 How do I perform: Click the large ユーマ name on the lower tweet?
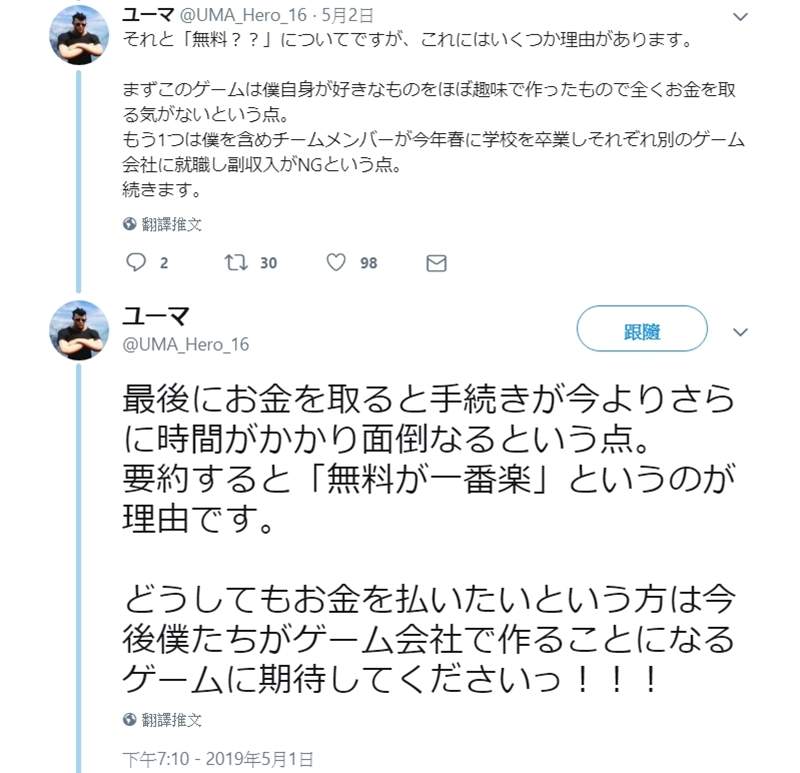pyautogui.click(x=157, y=317)
